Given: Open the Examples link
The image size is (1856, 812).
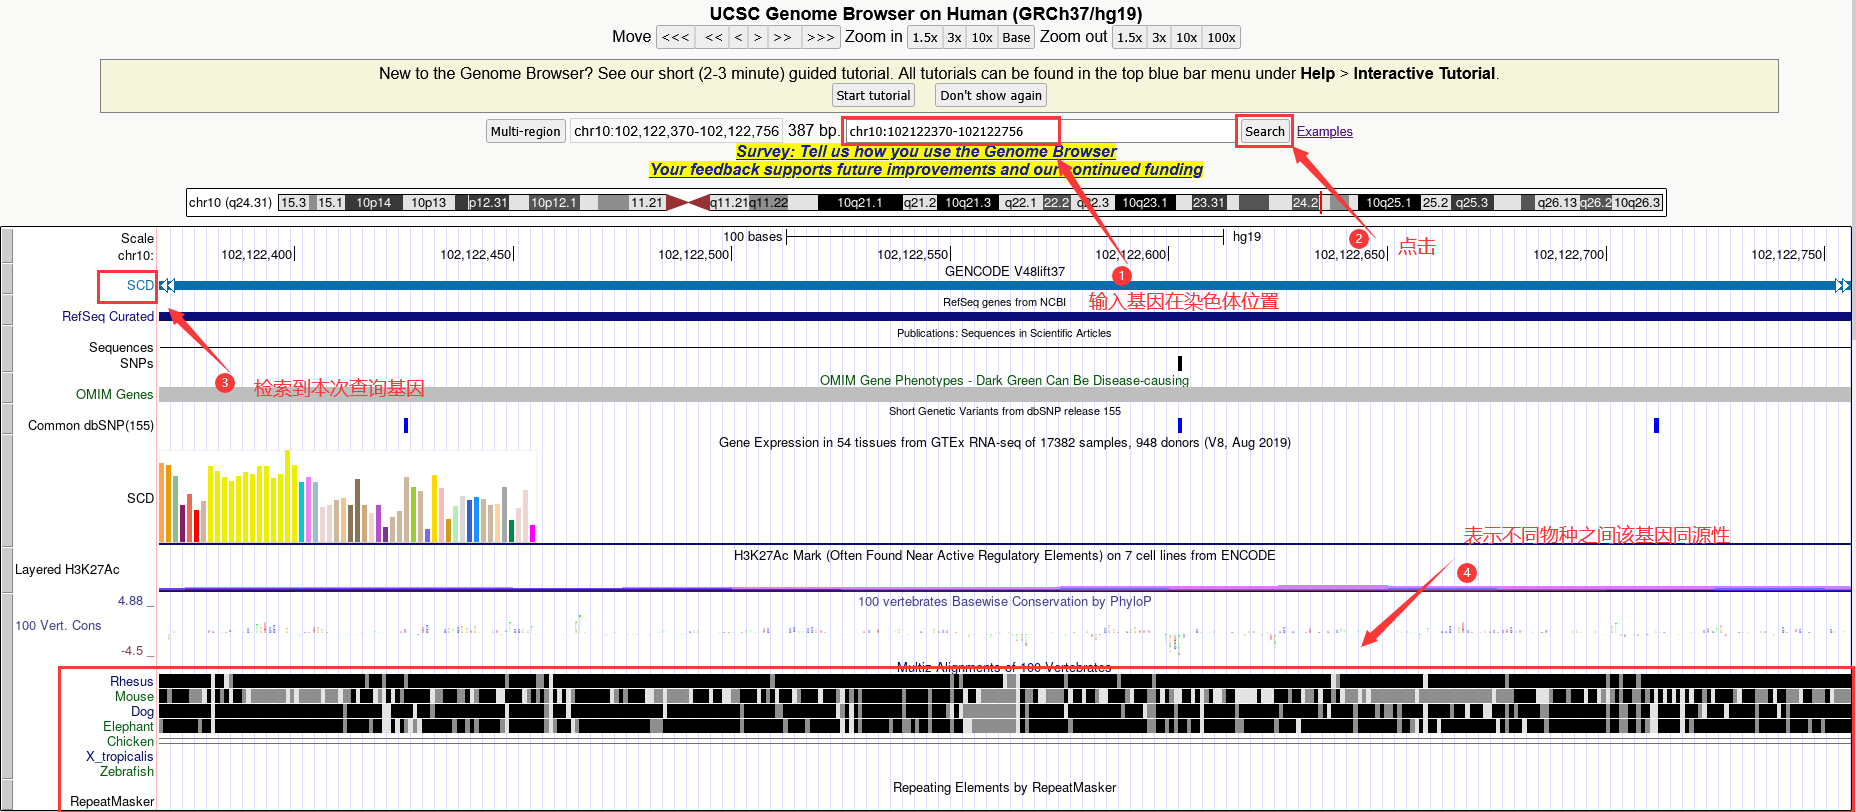Looking at the screenshot, I should pyautogui.click(x=1324, y=132).
